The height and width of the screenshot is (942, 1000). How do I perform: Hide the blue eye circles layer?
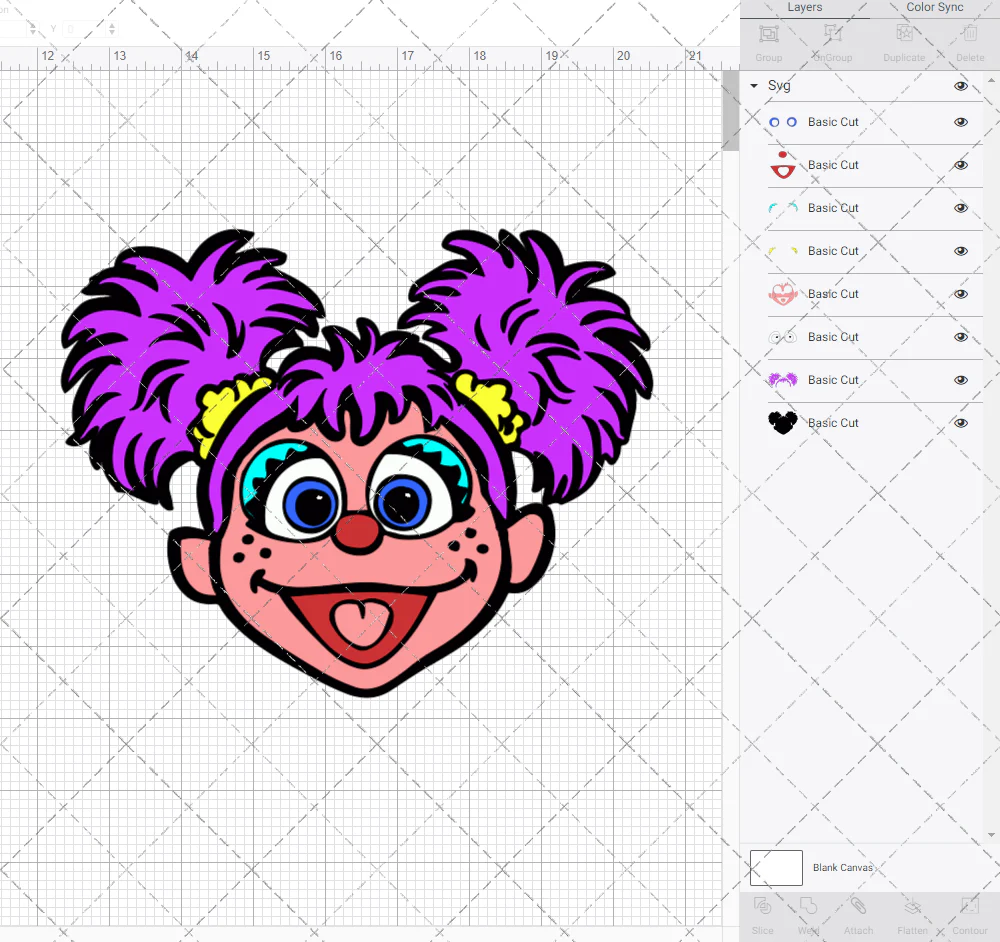961,122
